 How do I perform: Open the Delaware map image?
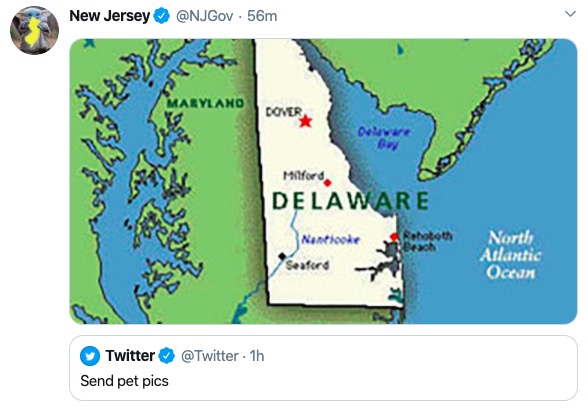(x=323, y=181)
